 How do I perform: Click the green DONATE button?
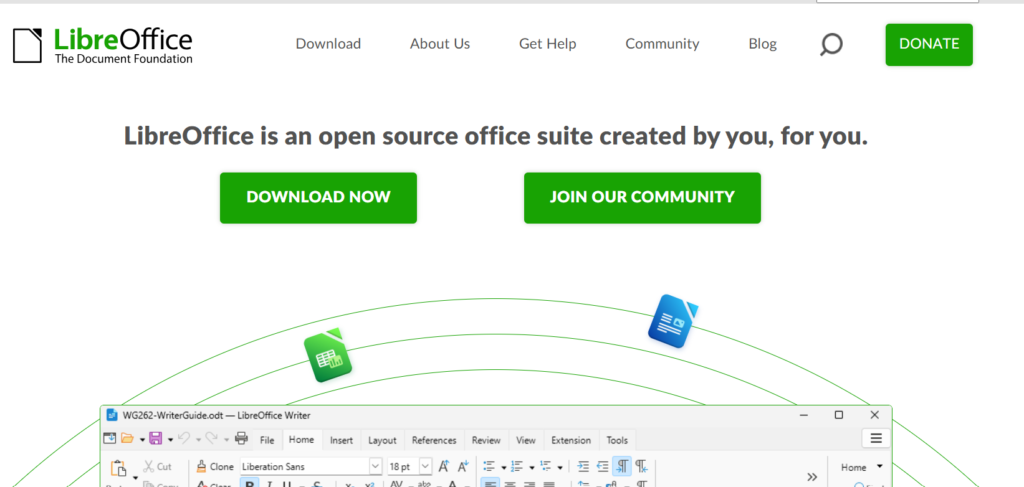point(929,44)
